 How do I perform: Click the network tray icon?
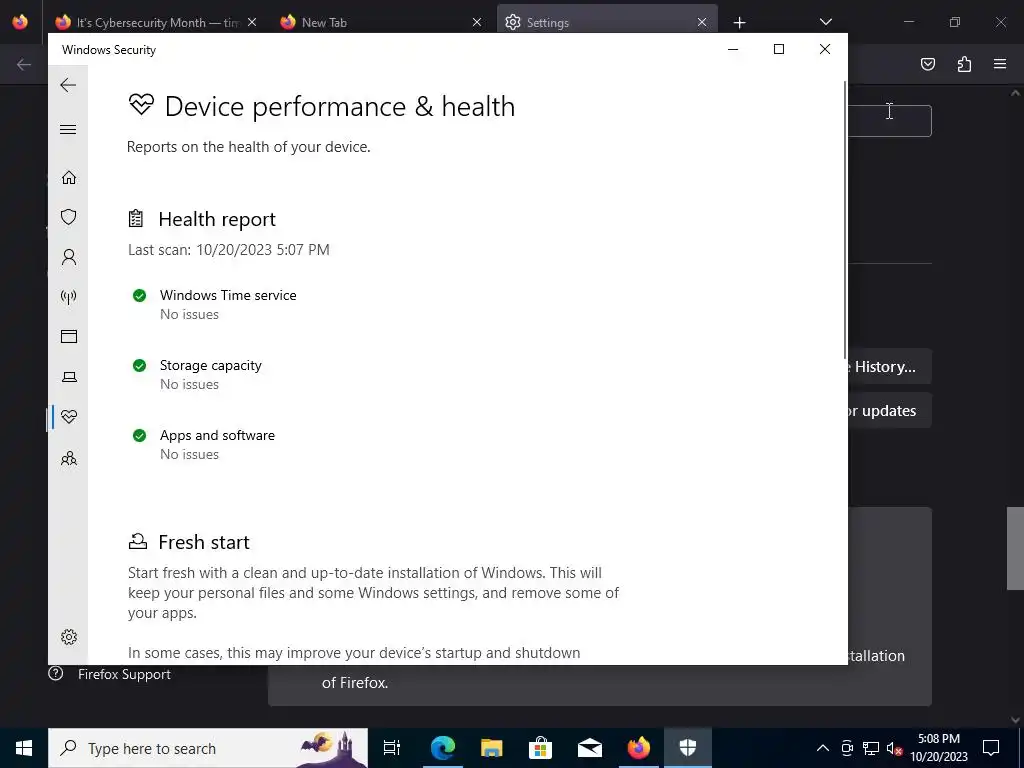pyautogui.click(x=871, y=748)
